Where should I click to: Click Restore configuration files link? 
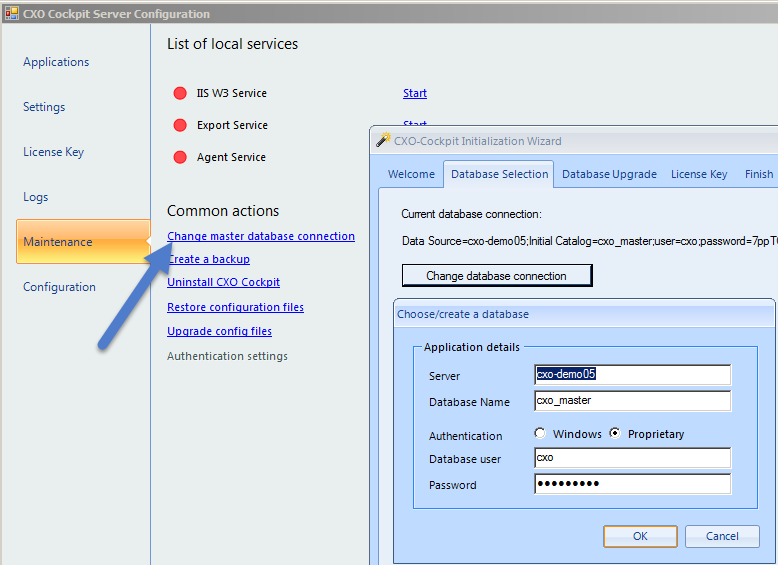click(x=235, y=307)
